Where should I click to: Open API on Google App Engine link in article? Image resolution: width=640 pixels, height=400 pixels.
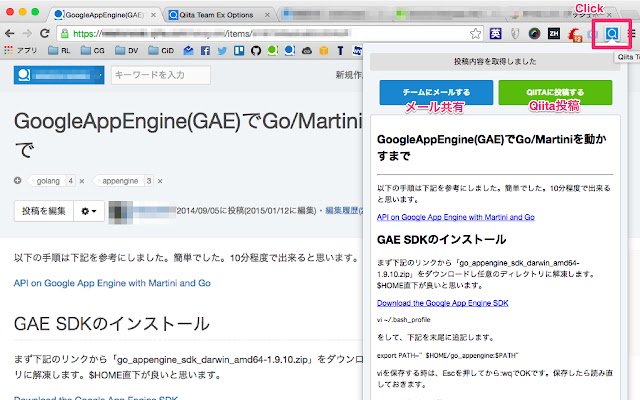point(112,283)
